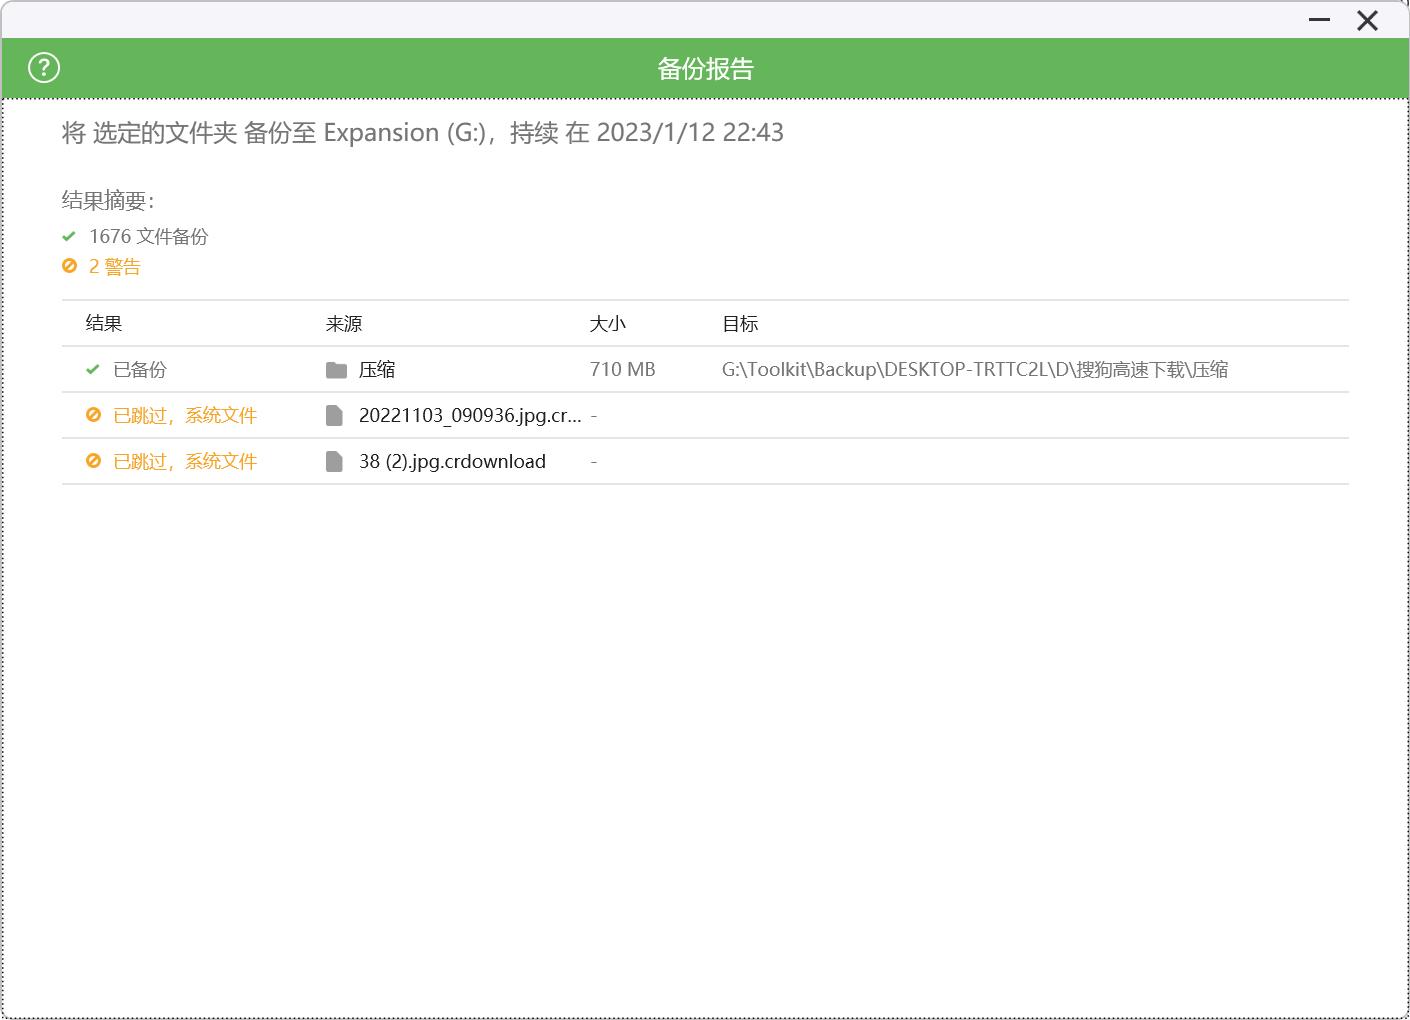Screen dimensions: 1410x1020
Task: Click the checkmark beside 1676 文件备份
Action: pos(69,236)
